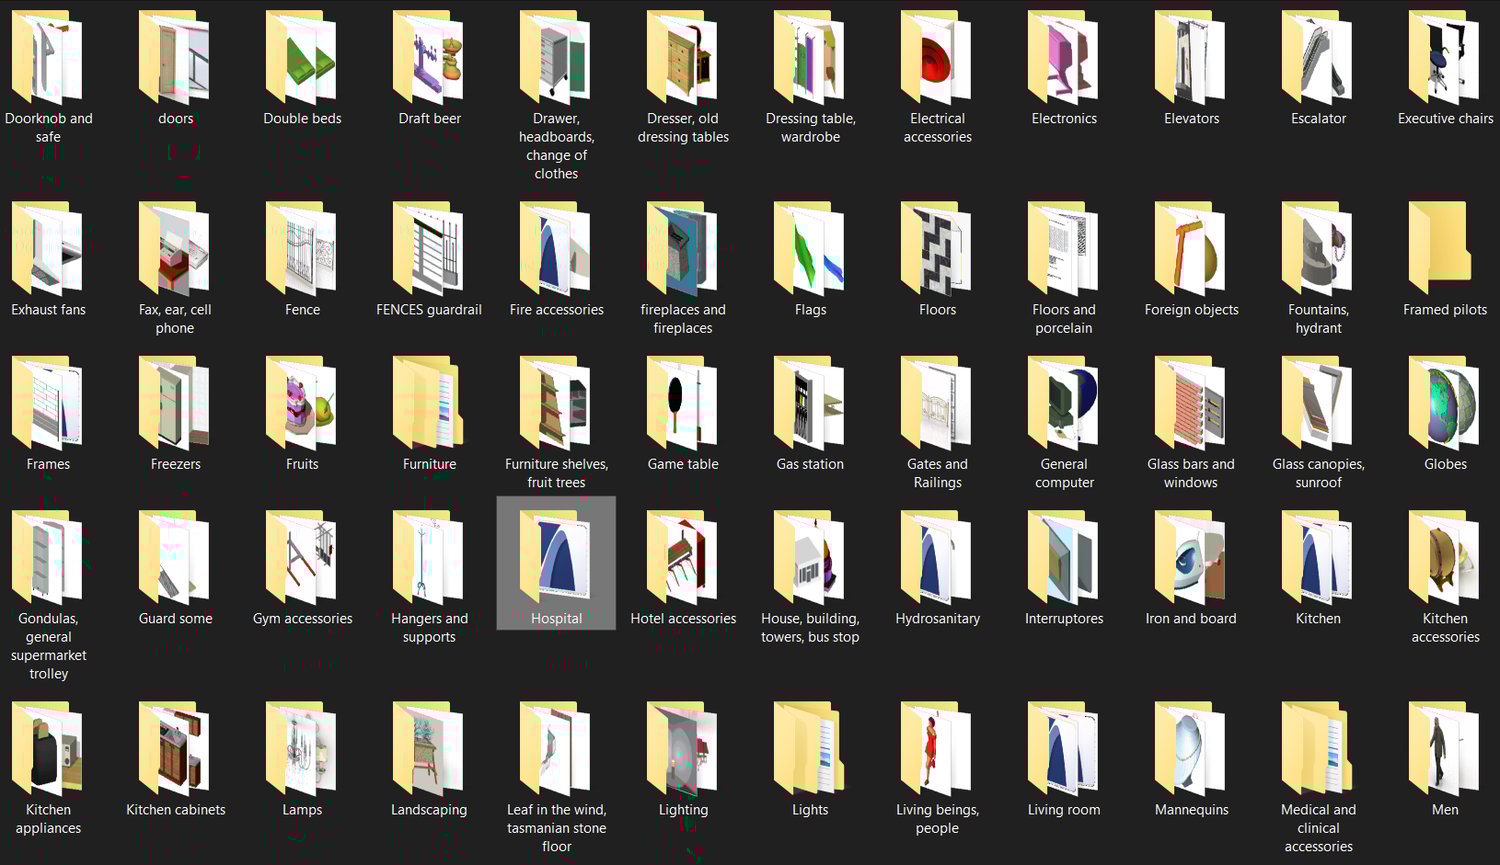Select the Frames folder icon
The width and height of the screenshot is (1500, 865).
click(x=48, y=403)
